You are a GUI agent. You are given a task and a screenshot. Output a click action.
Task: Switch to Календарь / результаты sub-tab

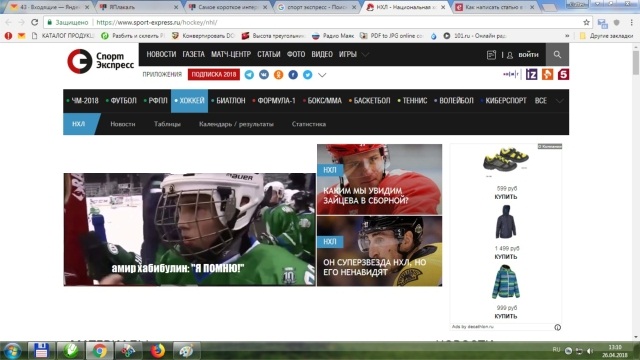pyautogui.click(x=236, y=124)
